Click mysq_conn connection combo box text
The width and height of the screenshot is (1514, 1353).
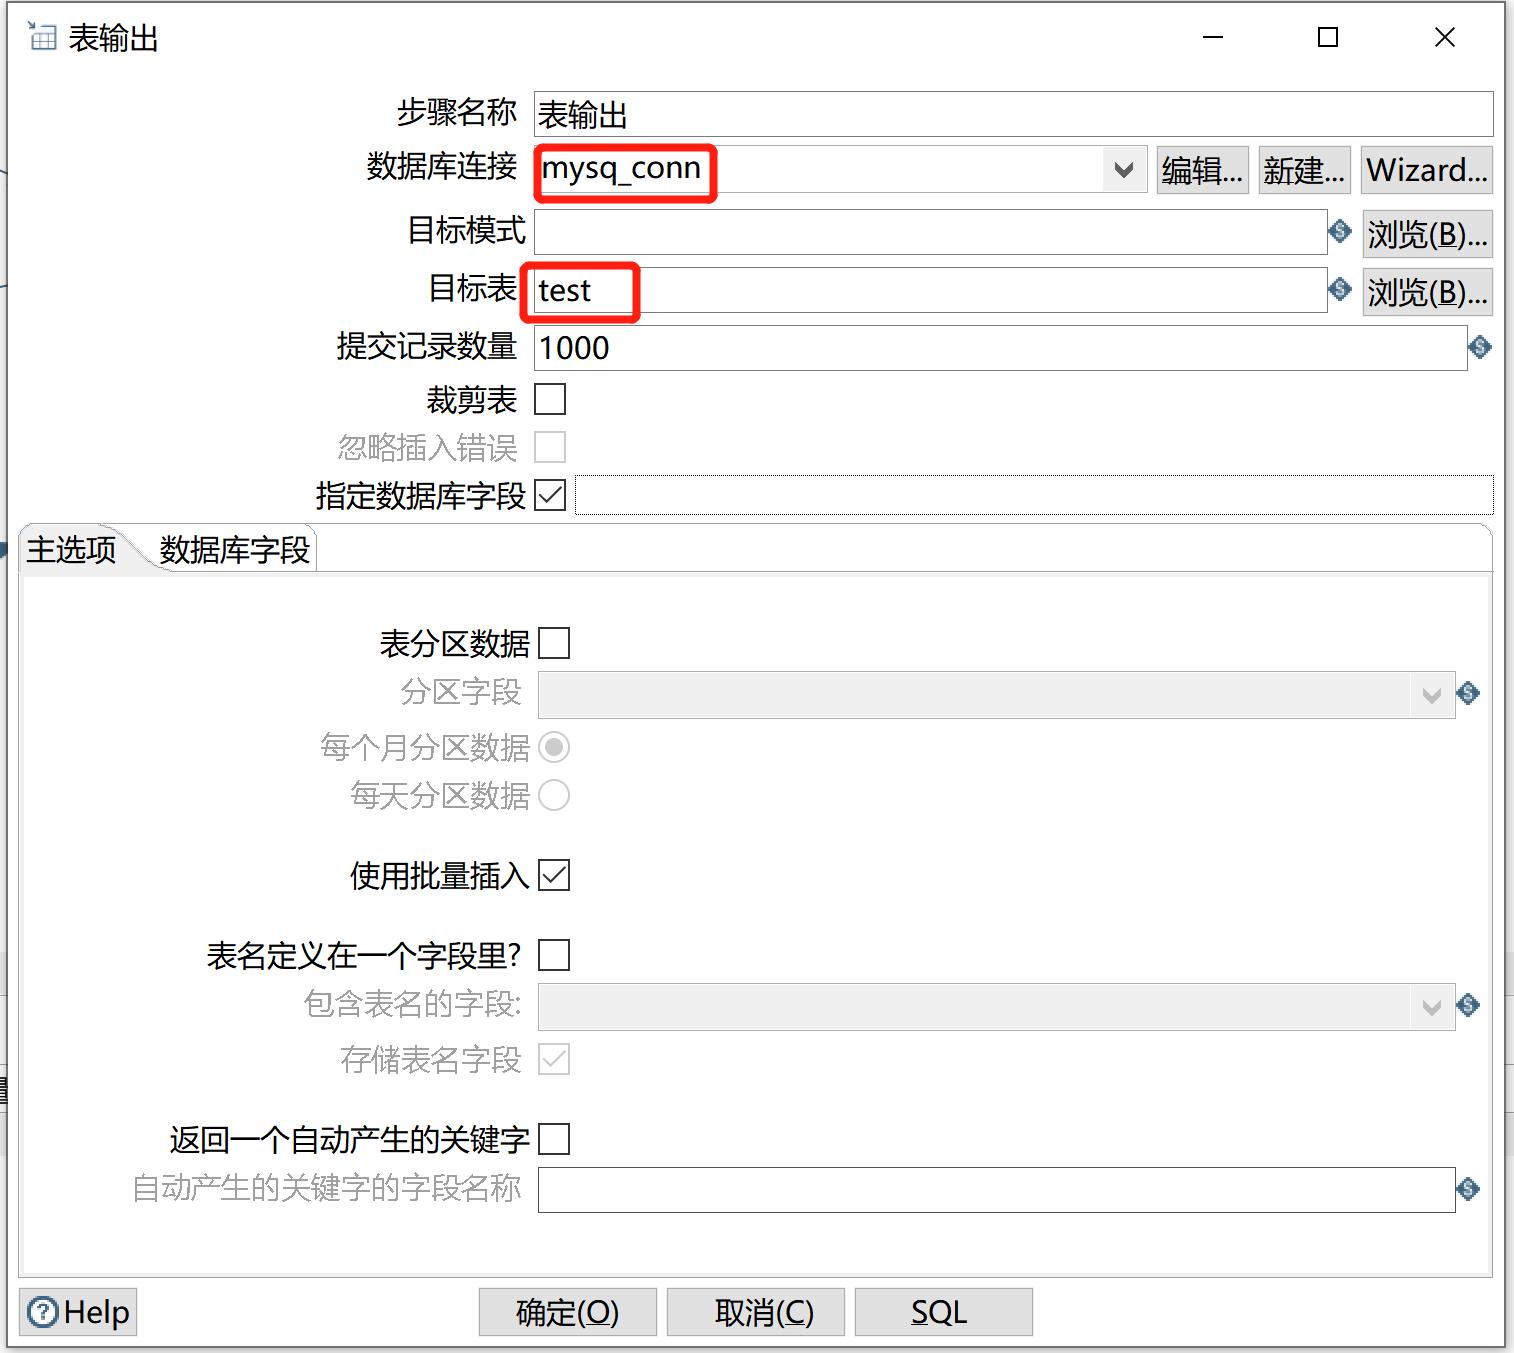[x=621, y=169]
